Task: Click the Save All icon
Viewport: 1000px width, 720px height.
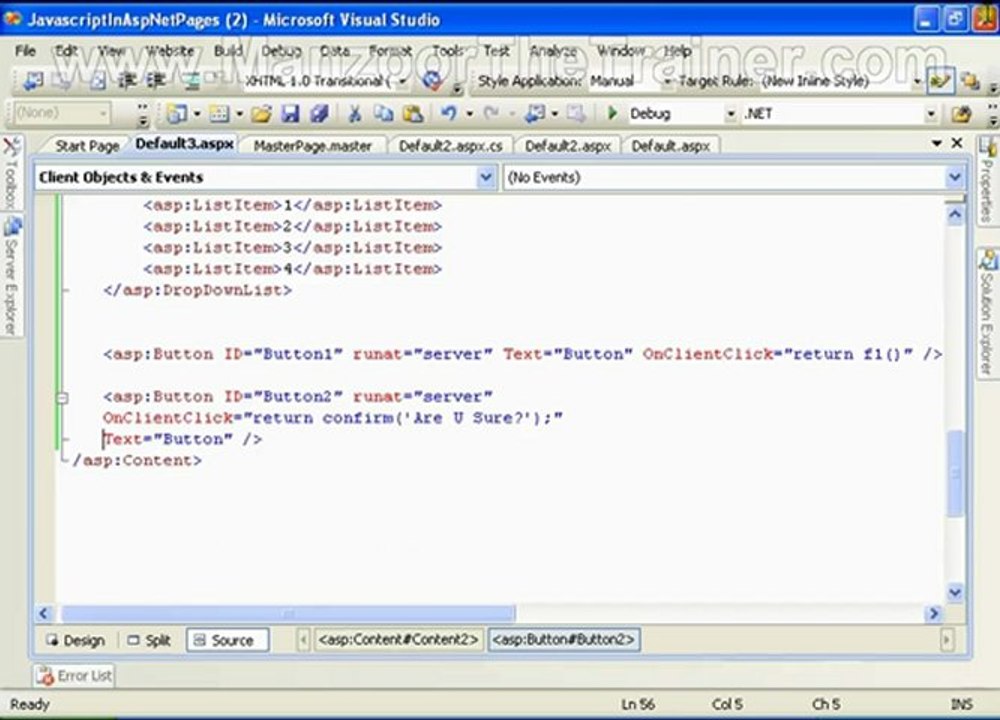Action: tap(319, 114)
